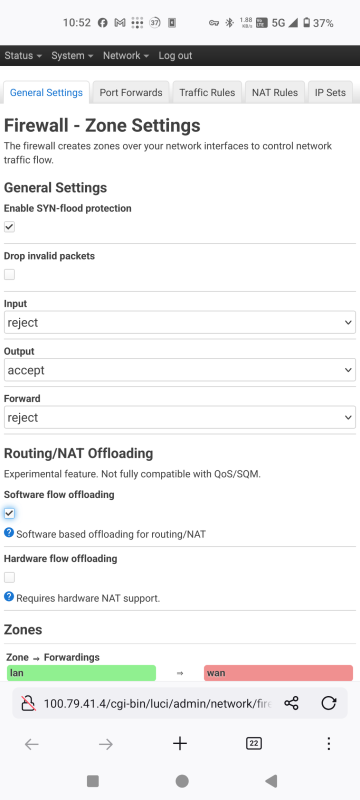
Task: Open browser three-dot overflow menu
Action: coord(328,744)
